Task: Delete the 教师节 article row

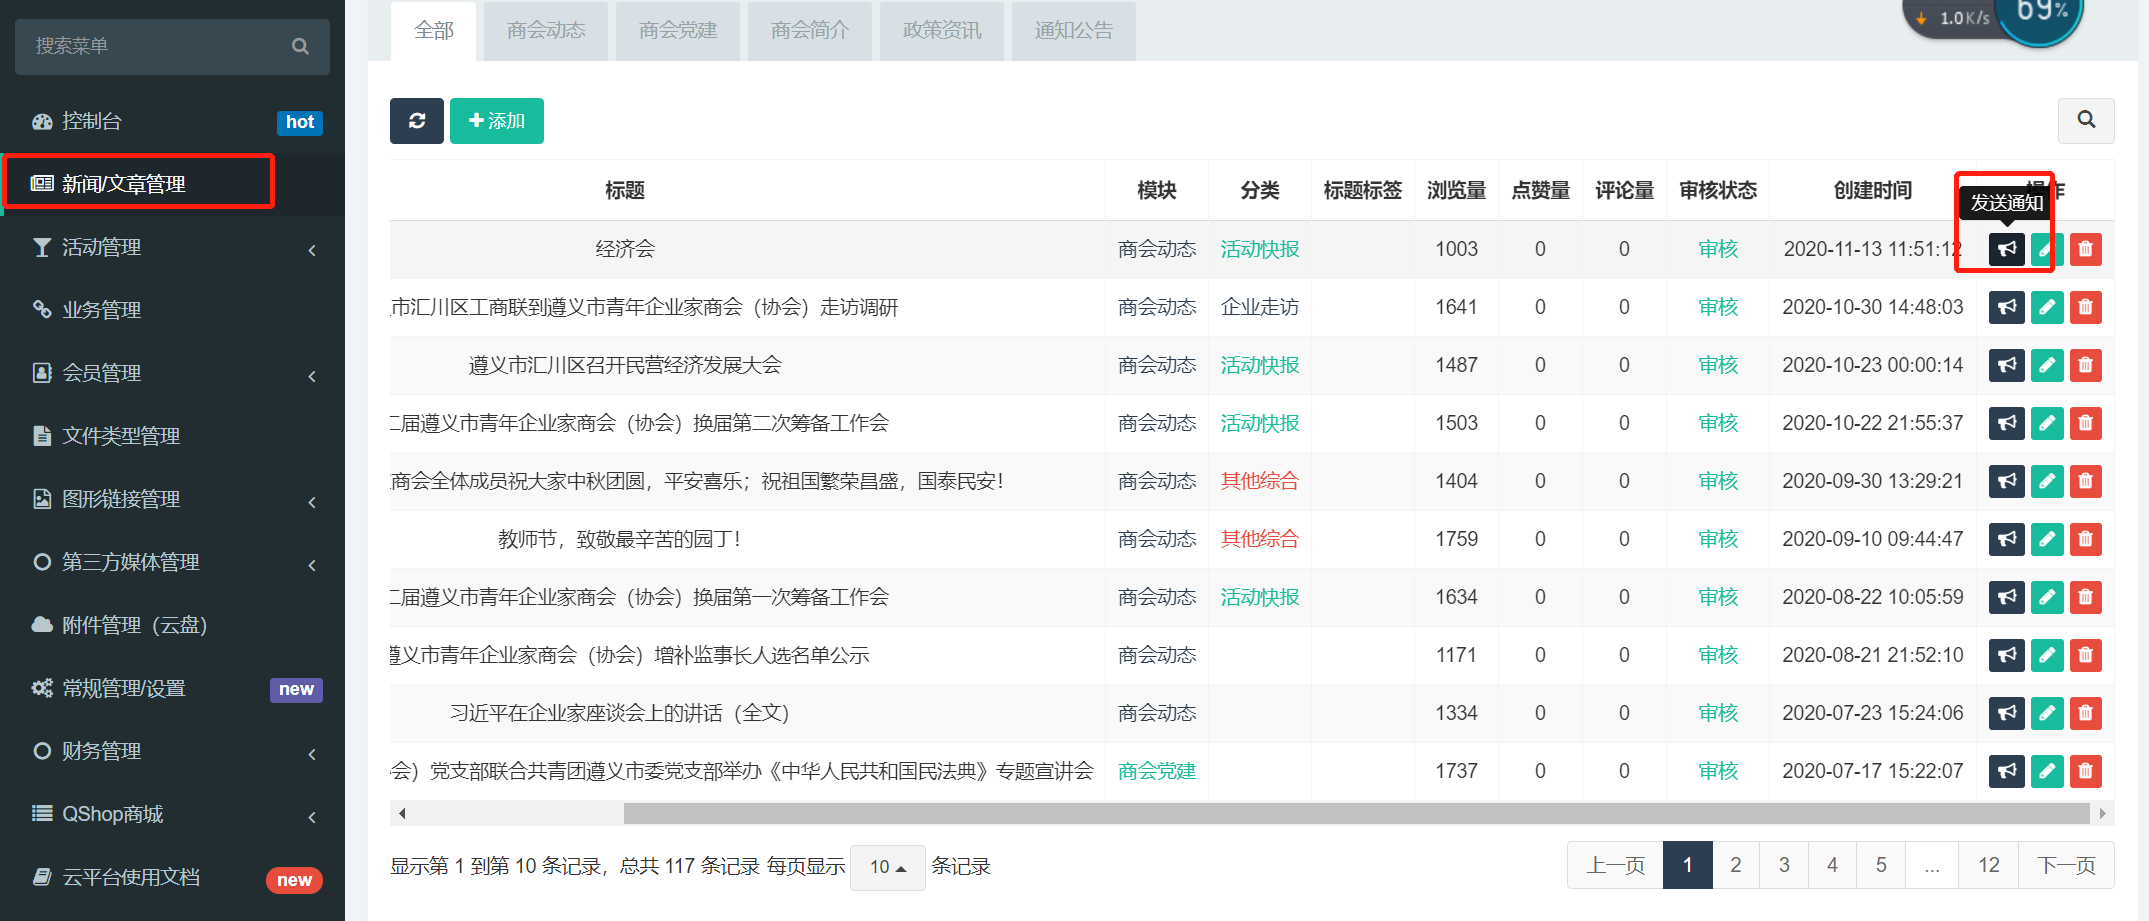Action: (x=2085, y=539)
